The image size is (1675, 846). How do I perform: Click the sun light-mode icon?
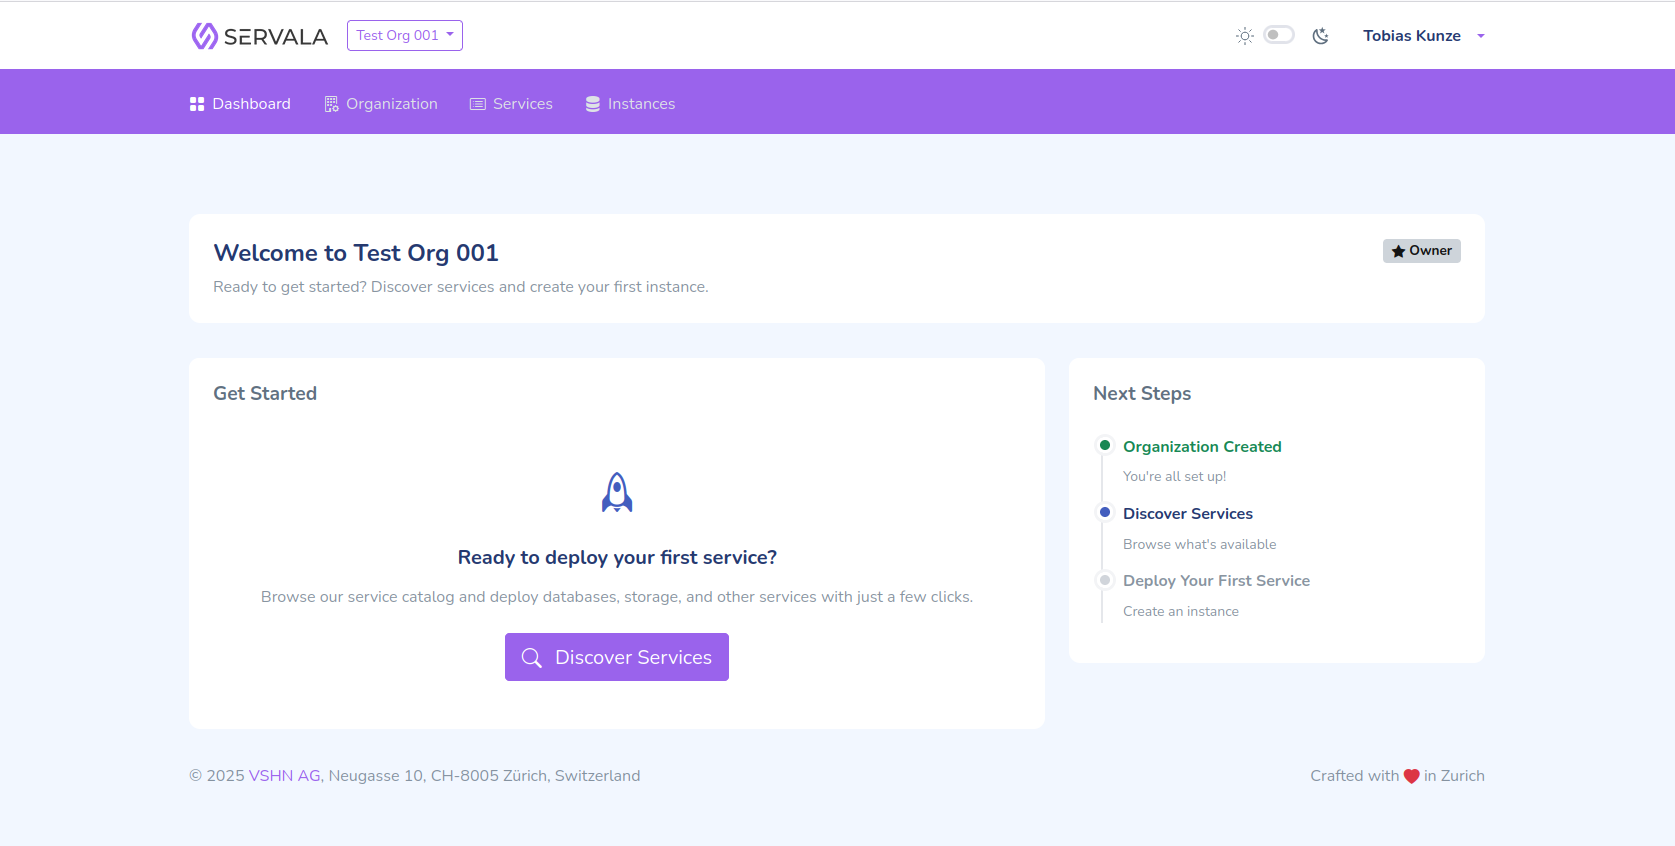pyautogui.click(x=1244, y=36)
